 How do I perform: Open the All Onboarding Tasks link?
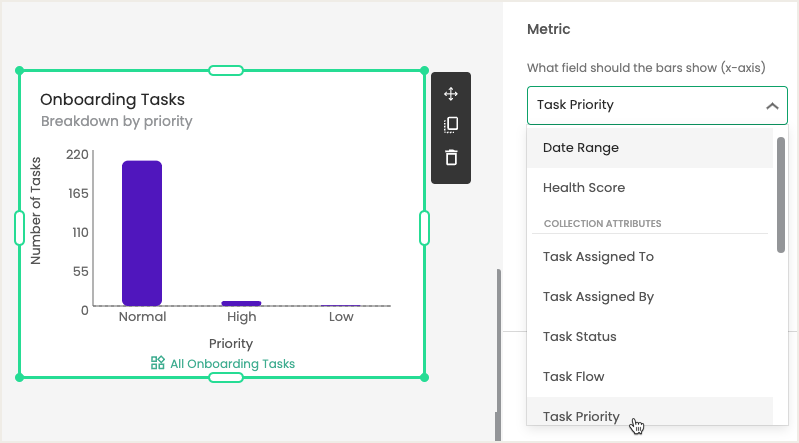[x=232, y=363]
